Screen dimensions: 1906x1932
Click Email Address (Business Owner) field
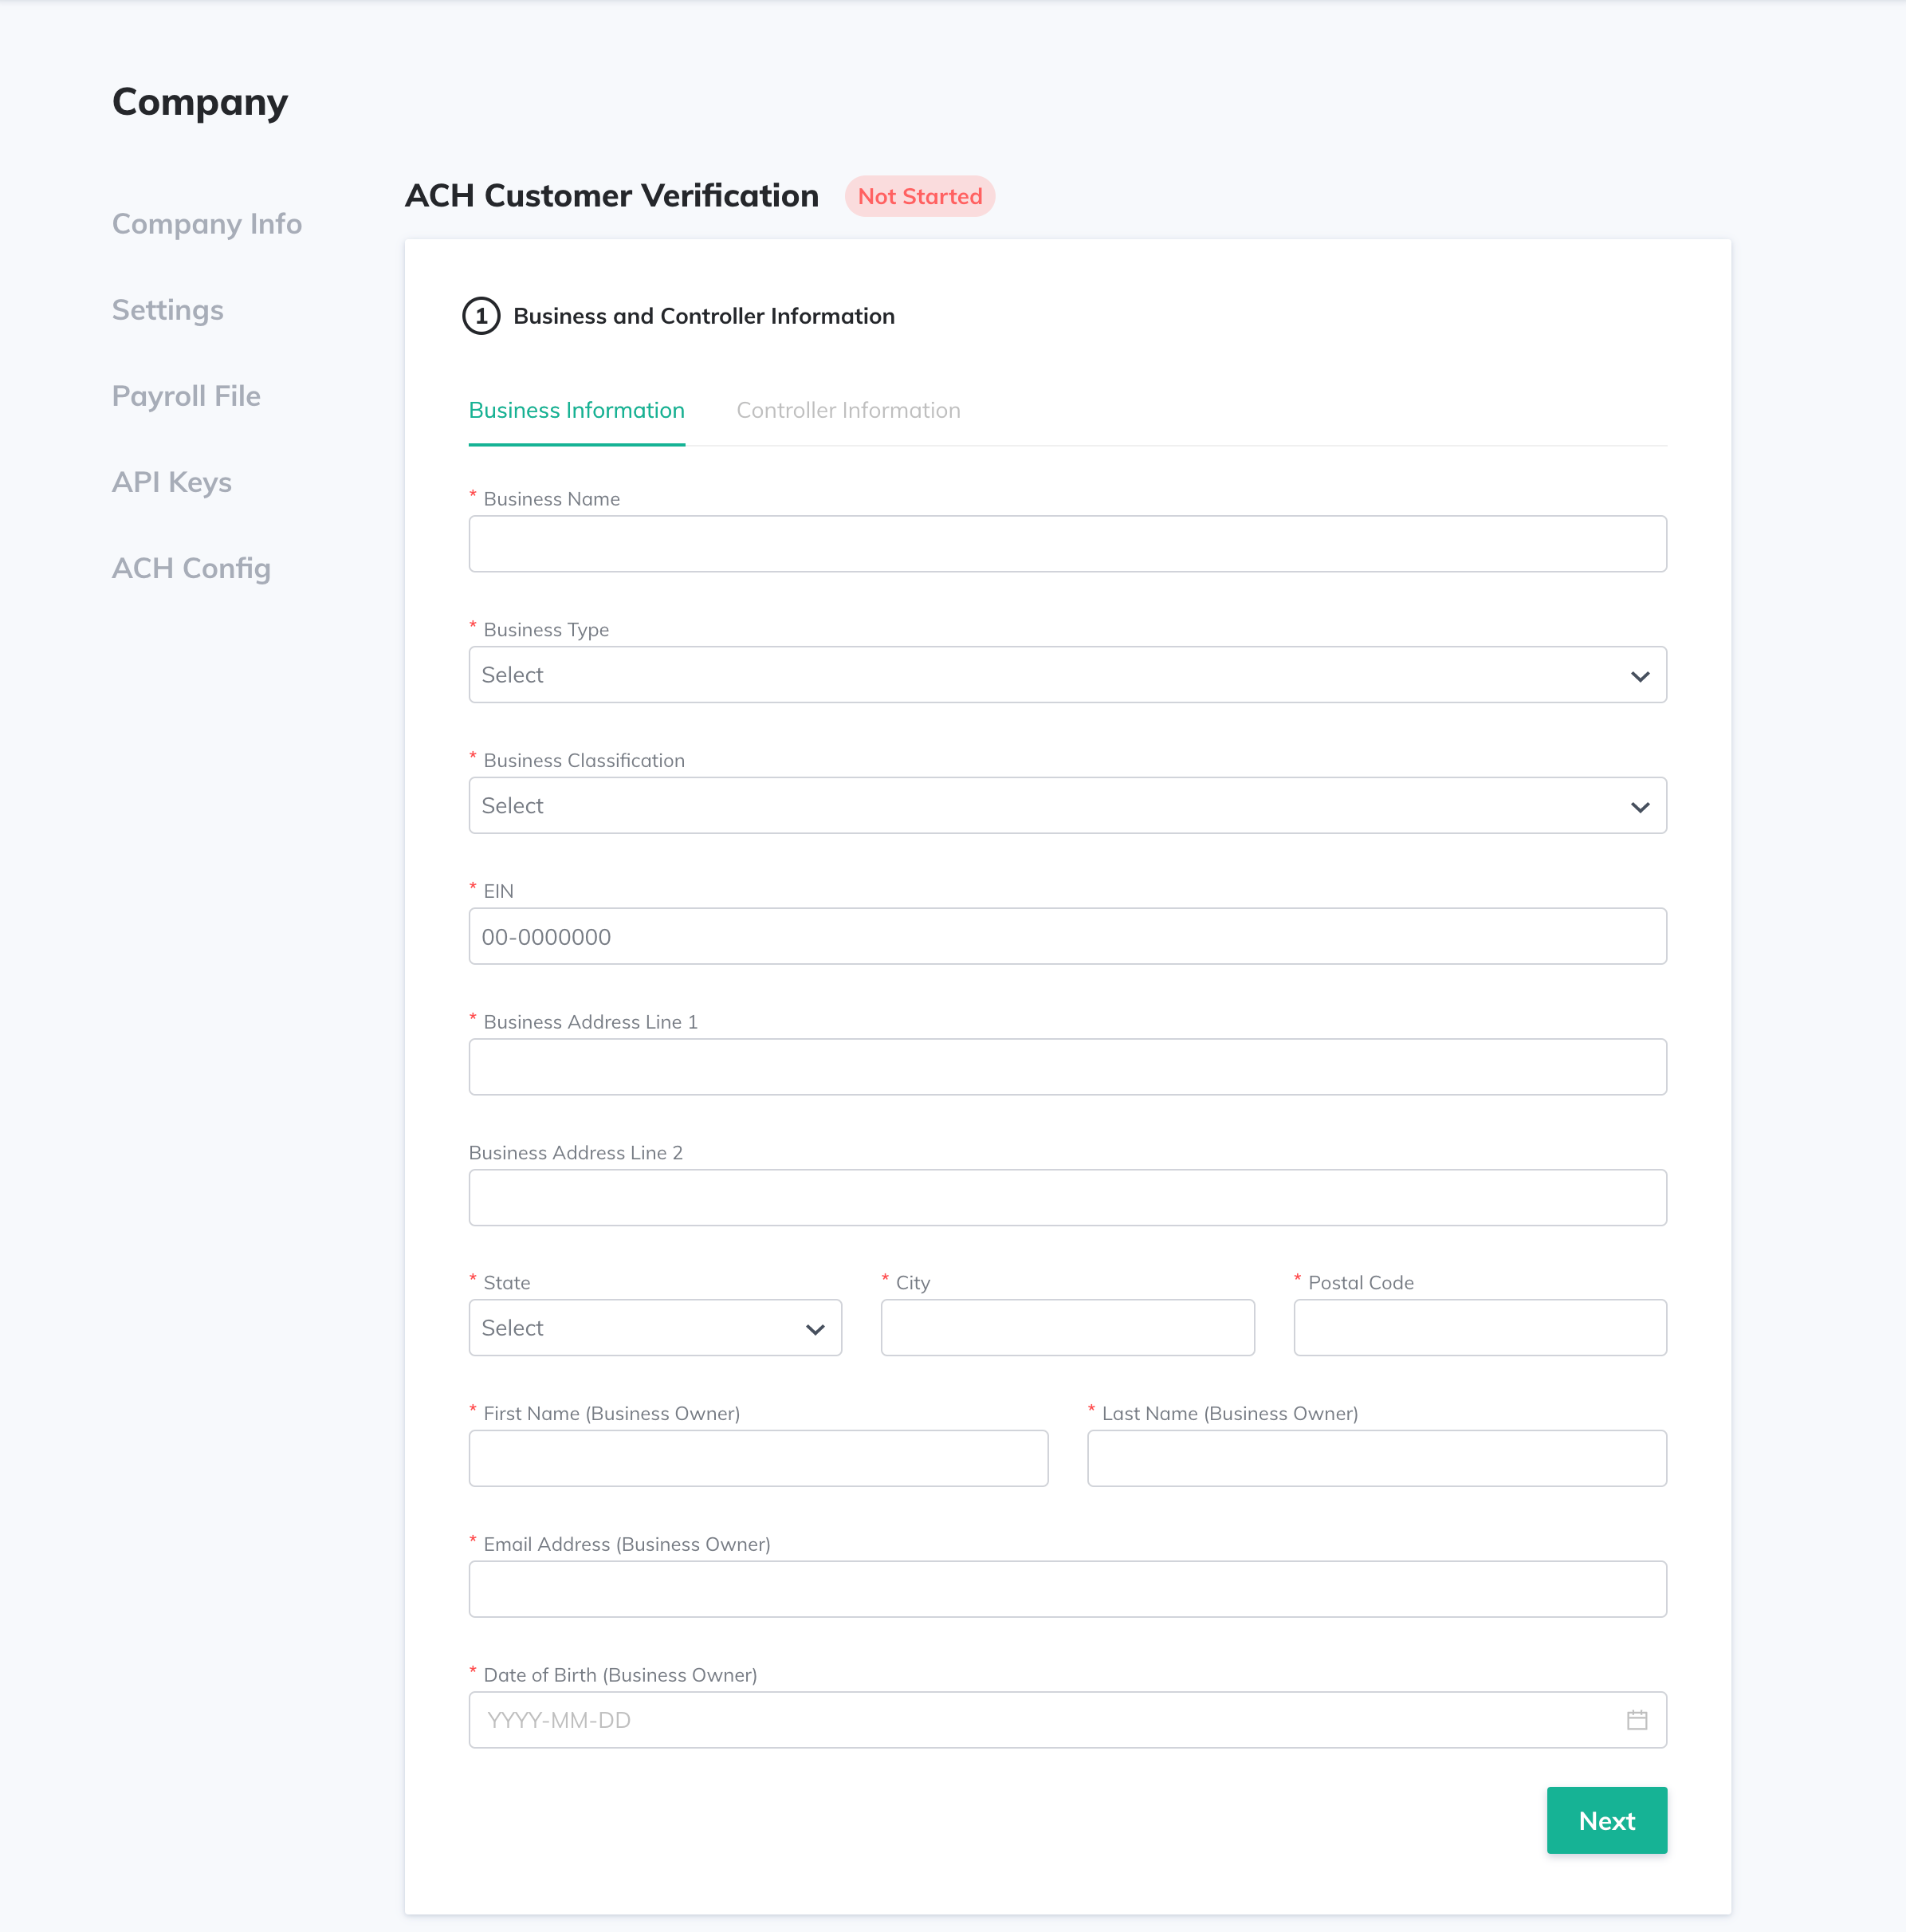pos(1067,1589)
